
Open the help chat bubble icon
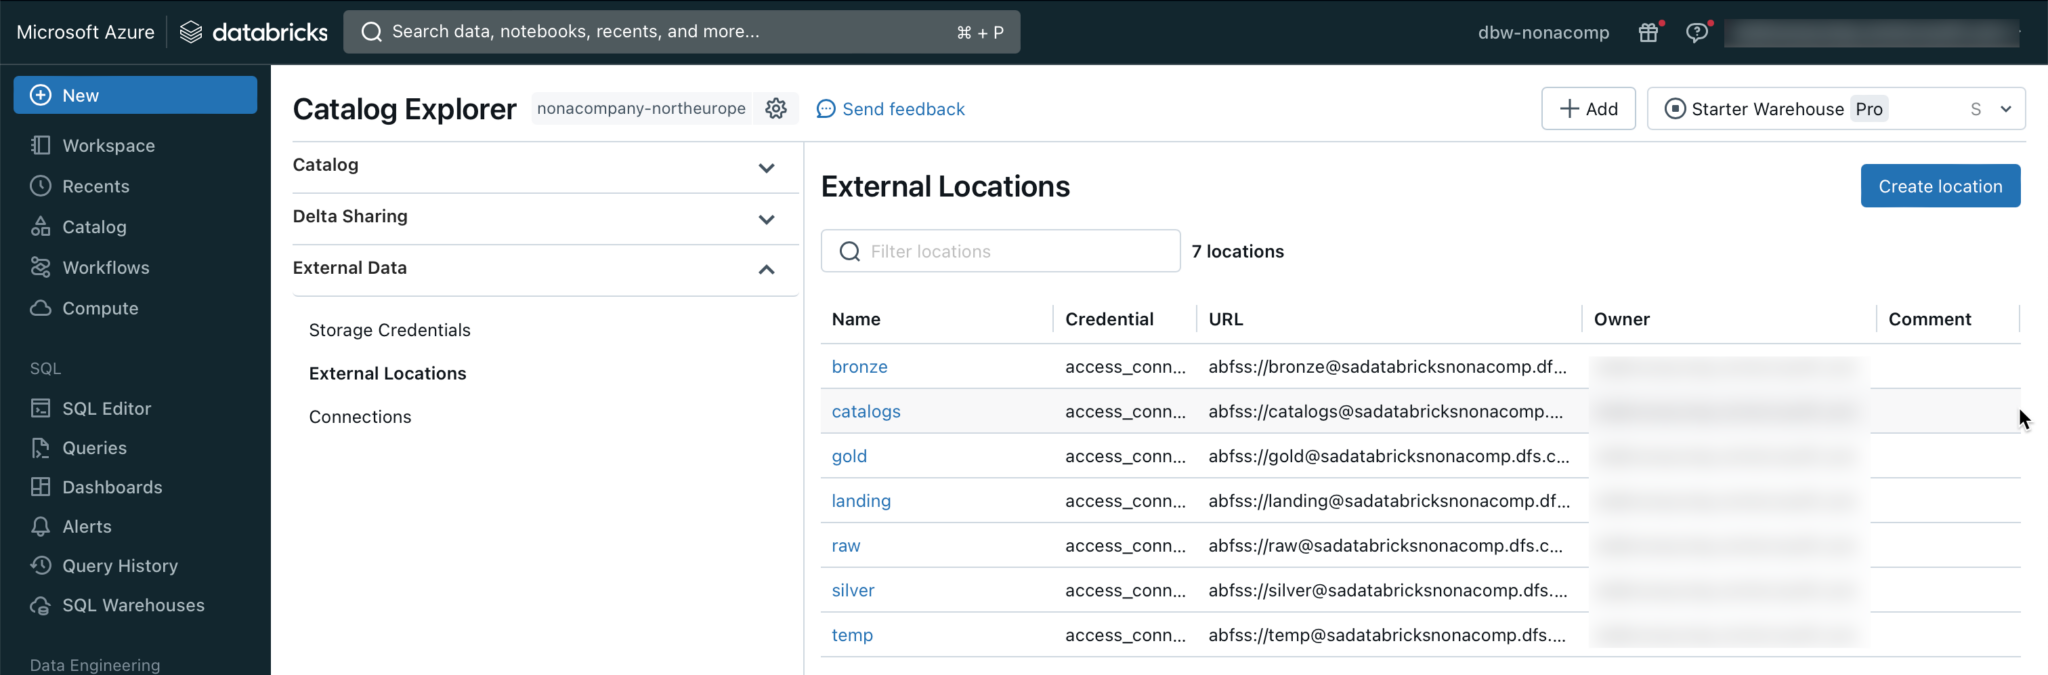point(1696,33)
